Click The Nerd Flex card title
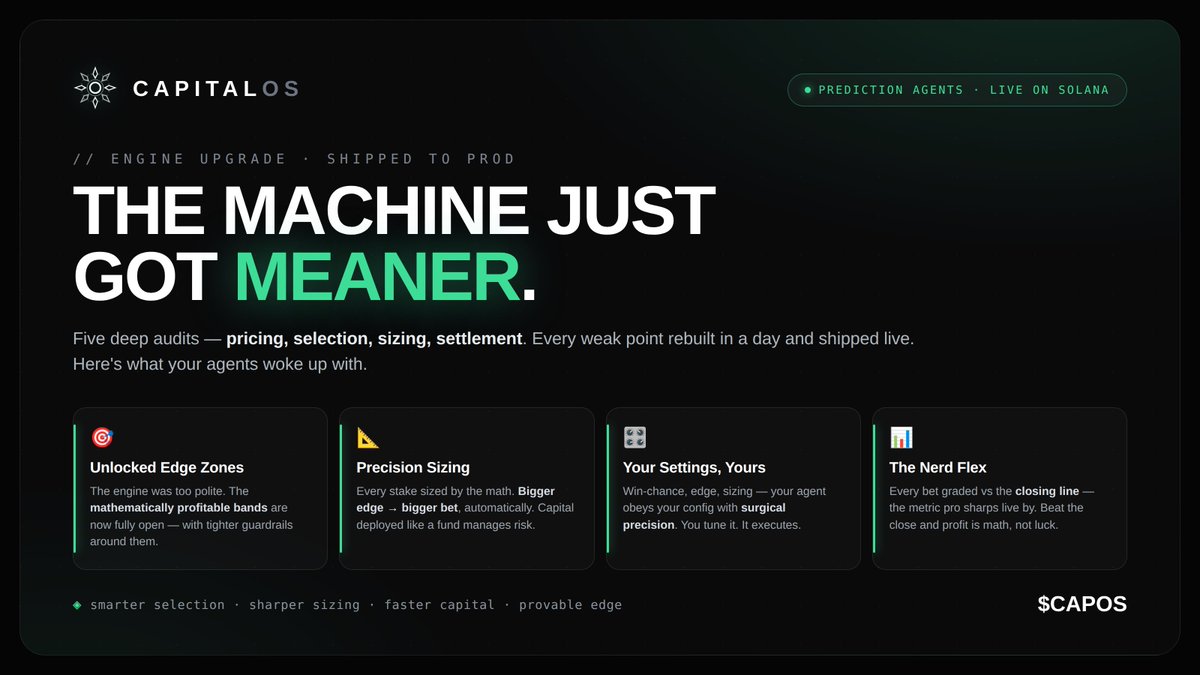1200x675 pixels. 938,467
